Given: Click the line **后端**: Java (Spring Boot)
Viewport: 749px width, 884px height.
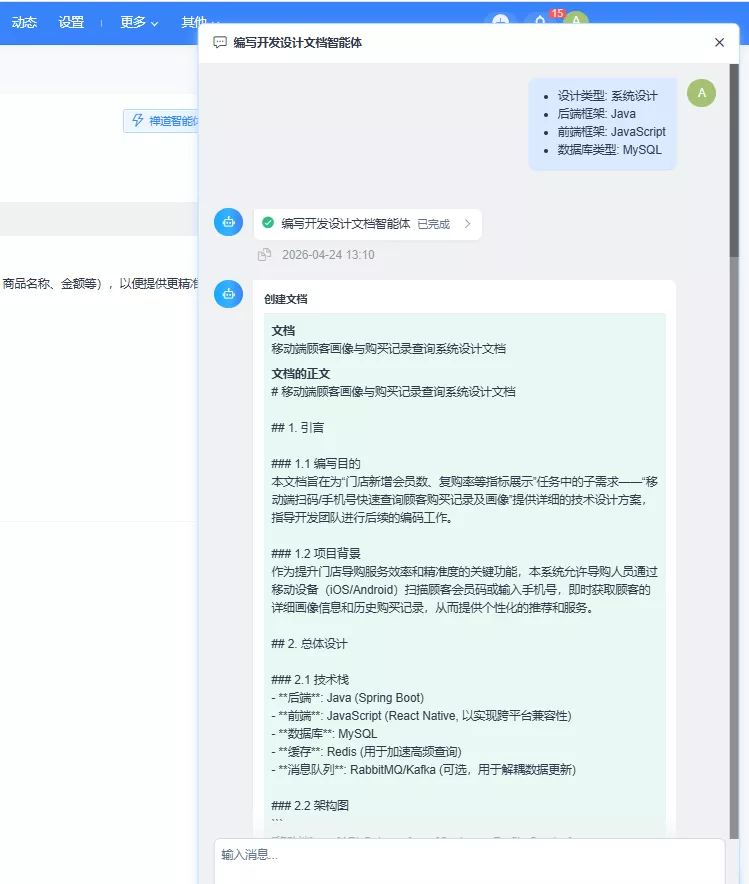Looking at the screenshot, I should [348, 698].
